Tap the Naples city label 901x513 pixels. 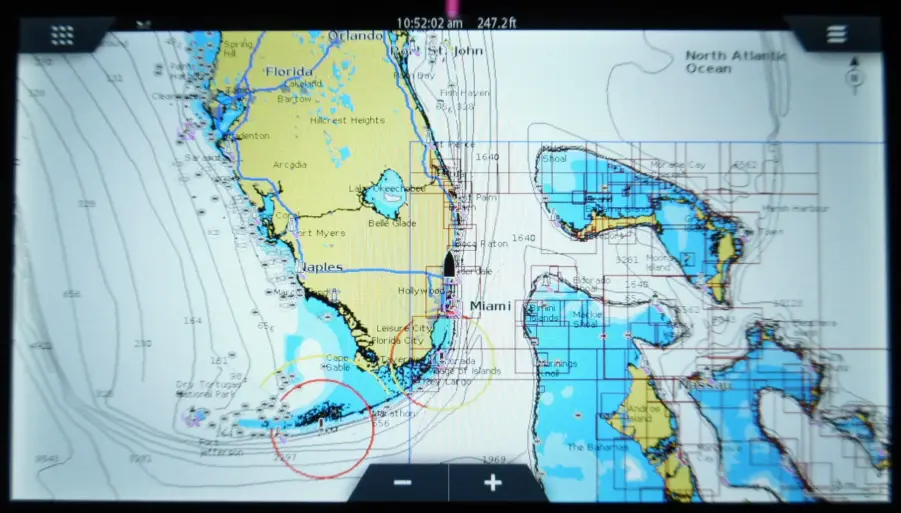click(x=321, y=267)
